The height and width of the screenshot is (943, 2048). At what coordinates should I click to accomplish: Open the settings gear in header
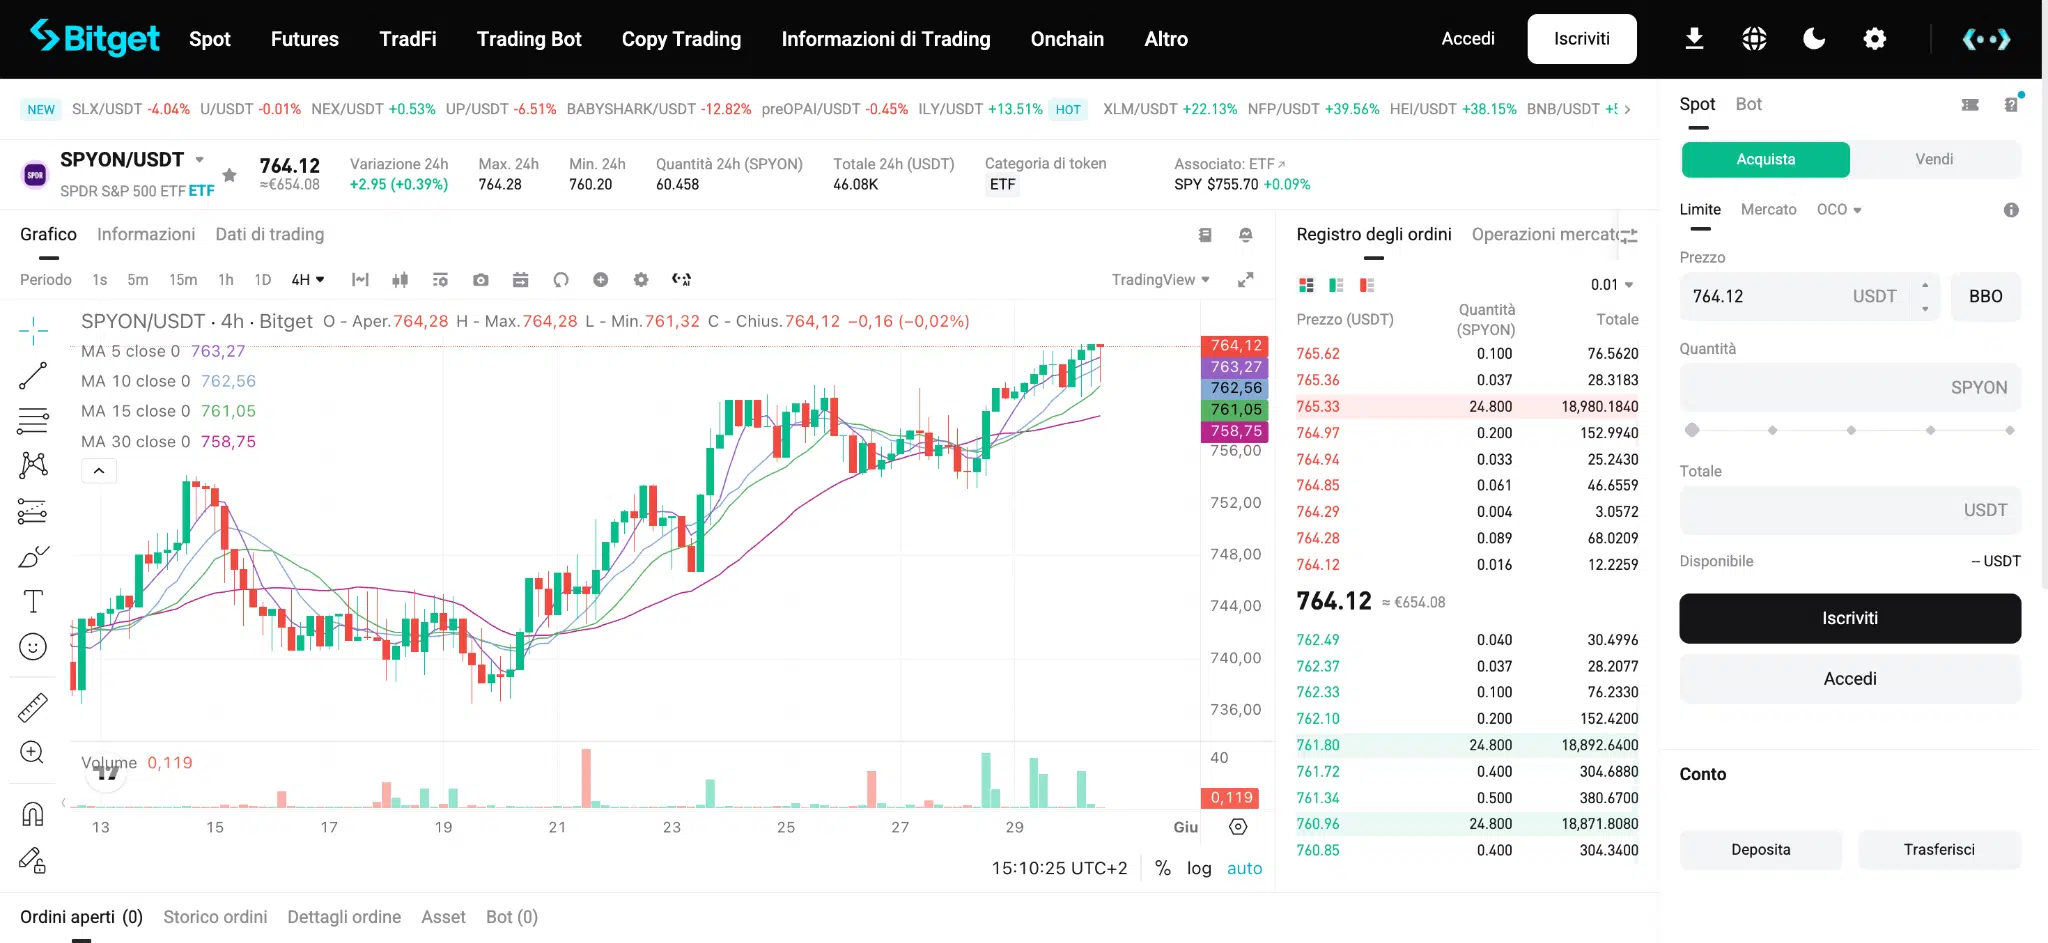point(1875,39)
